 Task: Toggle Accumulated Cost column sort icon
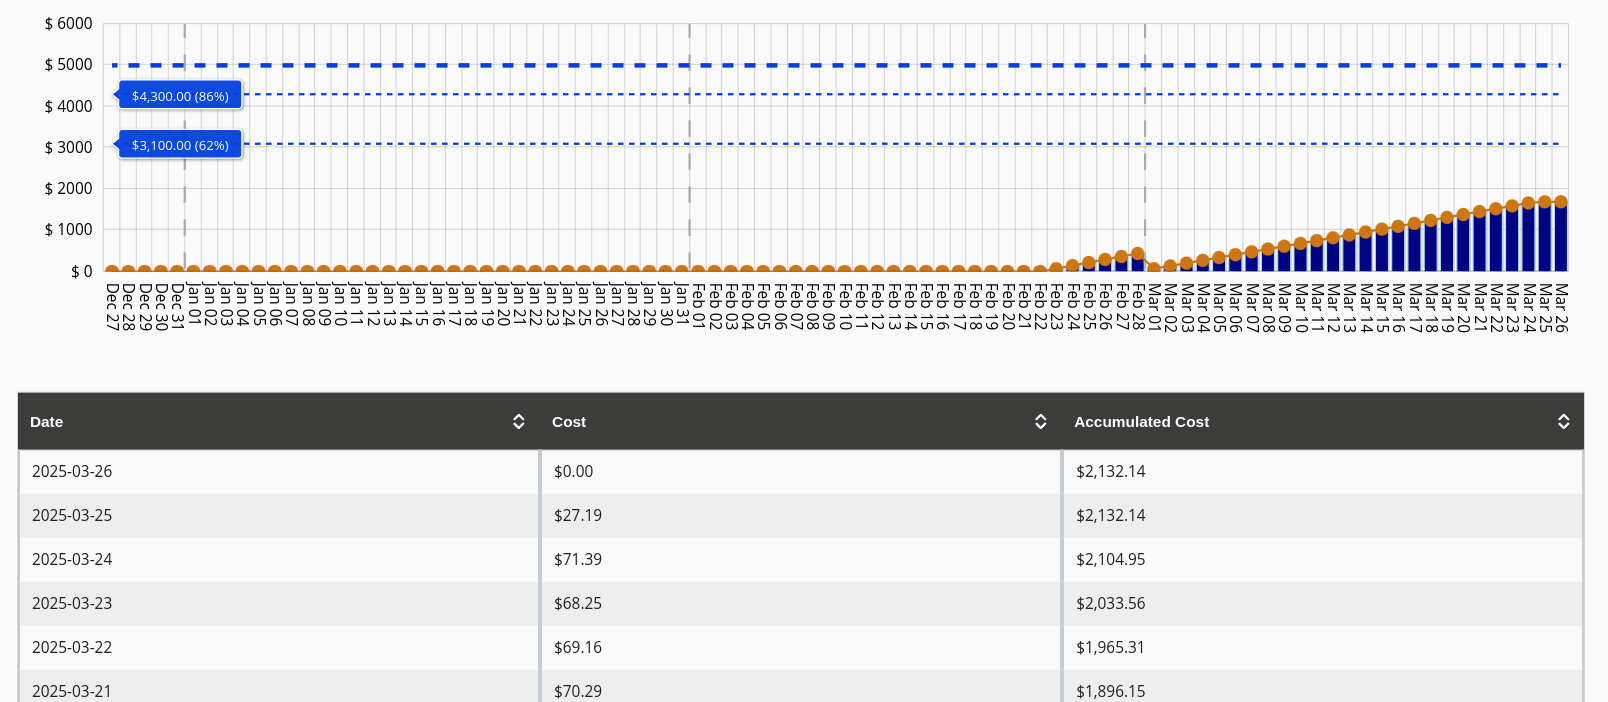tap(1563, 422)
